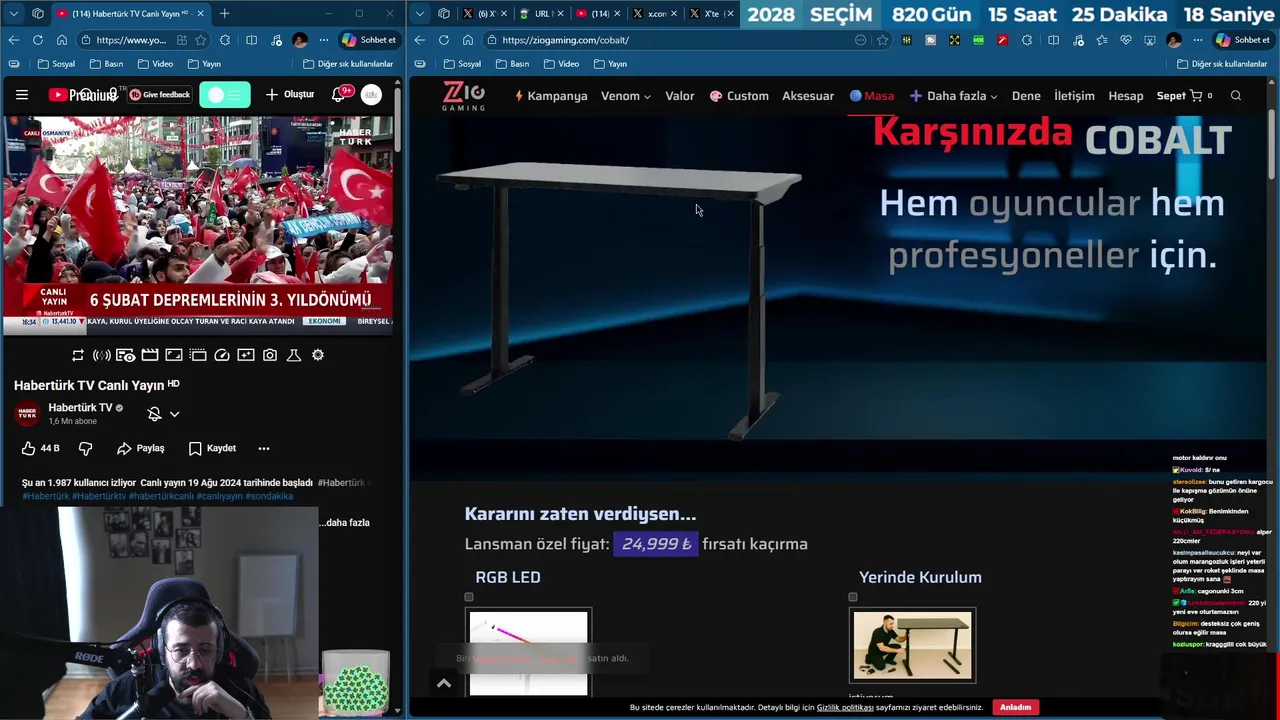Click the playback speed gauge icon
The image size is (1280, 720).
(x=222, y=355)
